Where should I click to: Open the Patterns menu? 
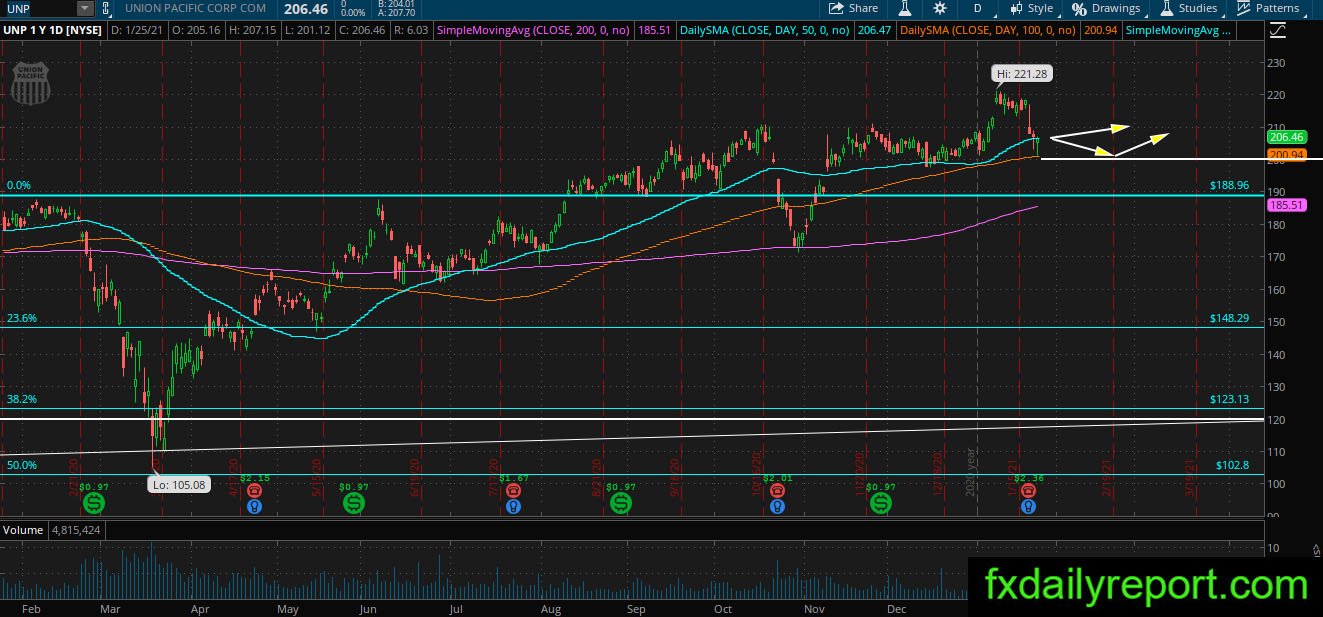(x=1268, y=8)
